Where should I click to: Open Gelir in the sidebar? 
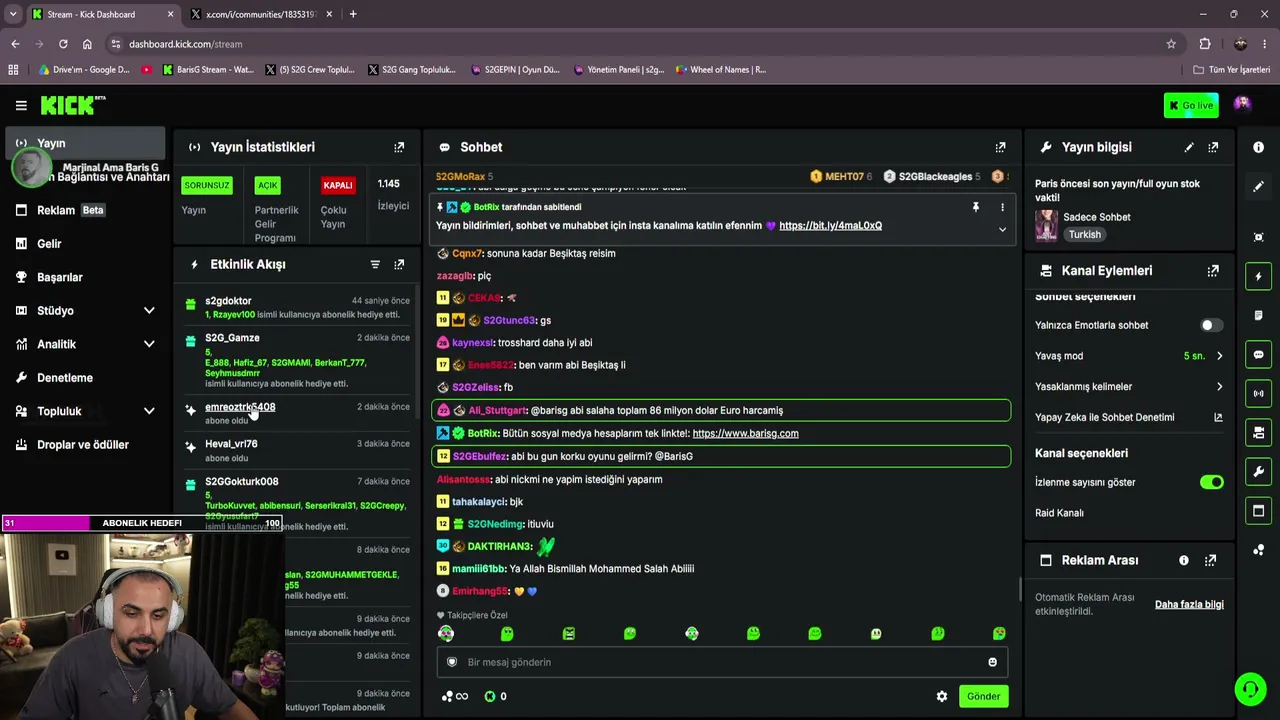[85, 244]
